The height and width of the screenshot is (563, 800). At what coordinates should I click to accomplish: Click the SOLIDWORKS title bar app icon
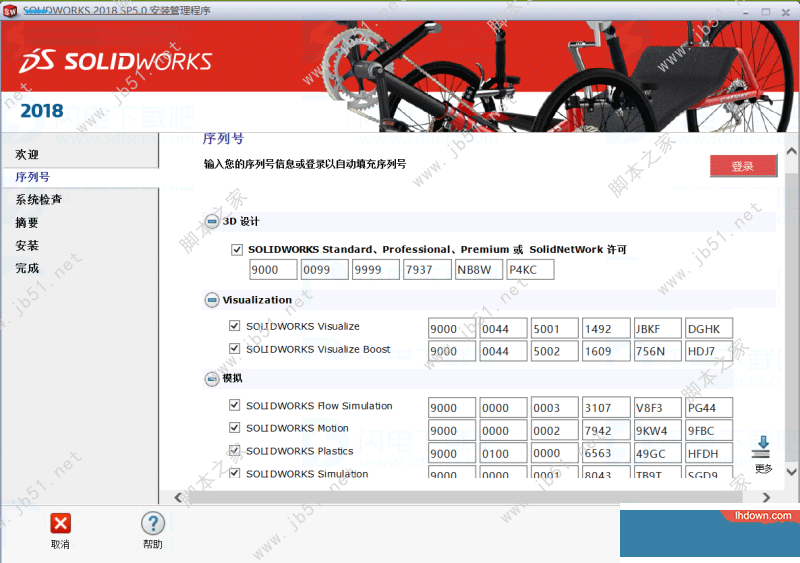(10, 11)
